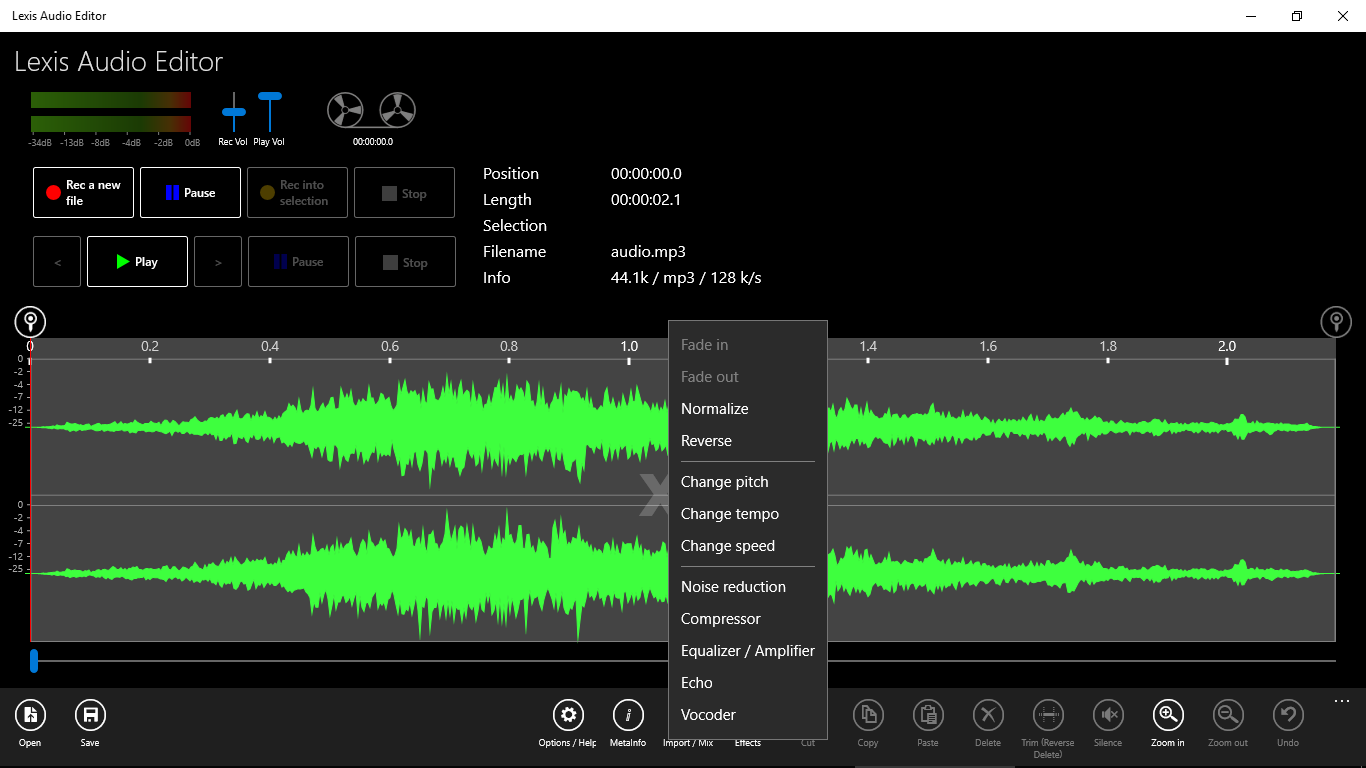The image size is (1366, 768).
Task: Expand the more options ellipsis
Action: 1341,702
